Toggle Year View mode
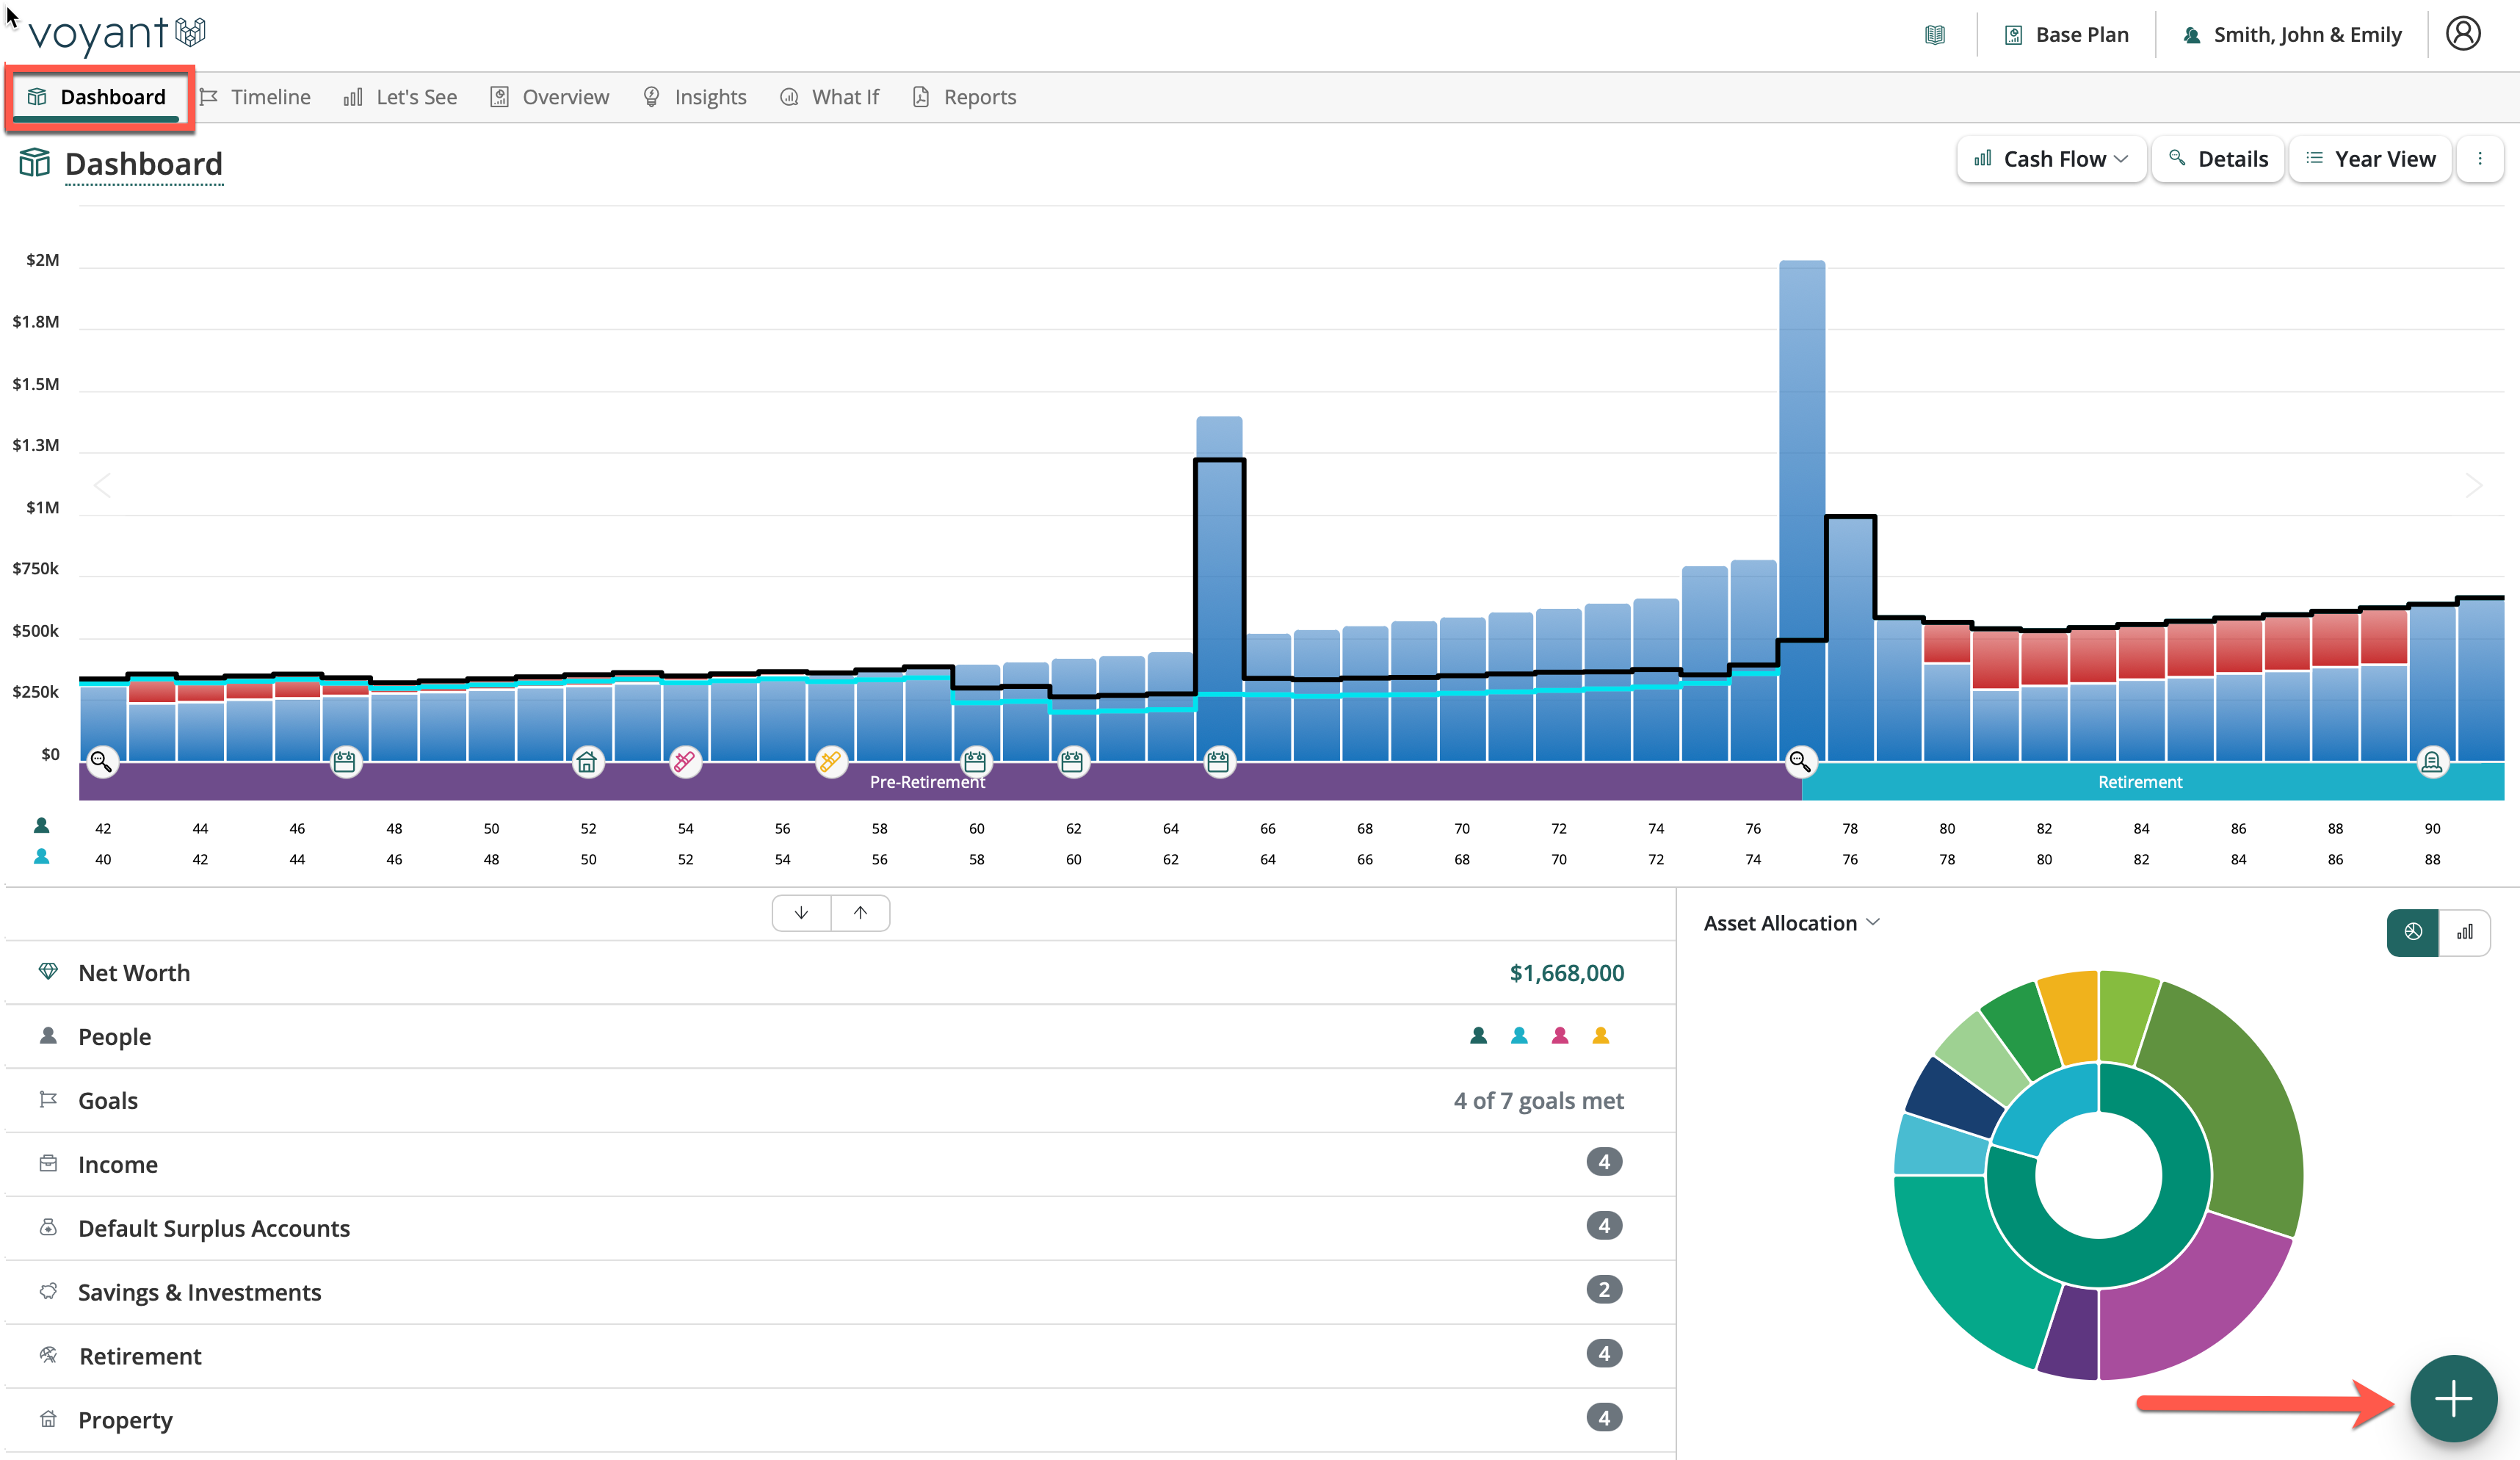 (x=2370, y=159)
